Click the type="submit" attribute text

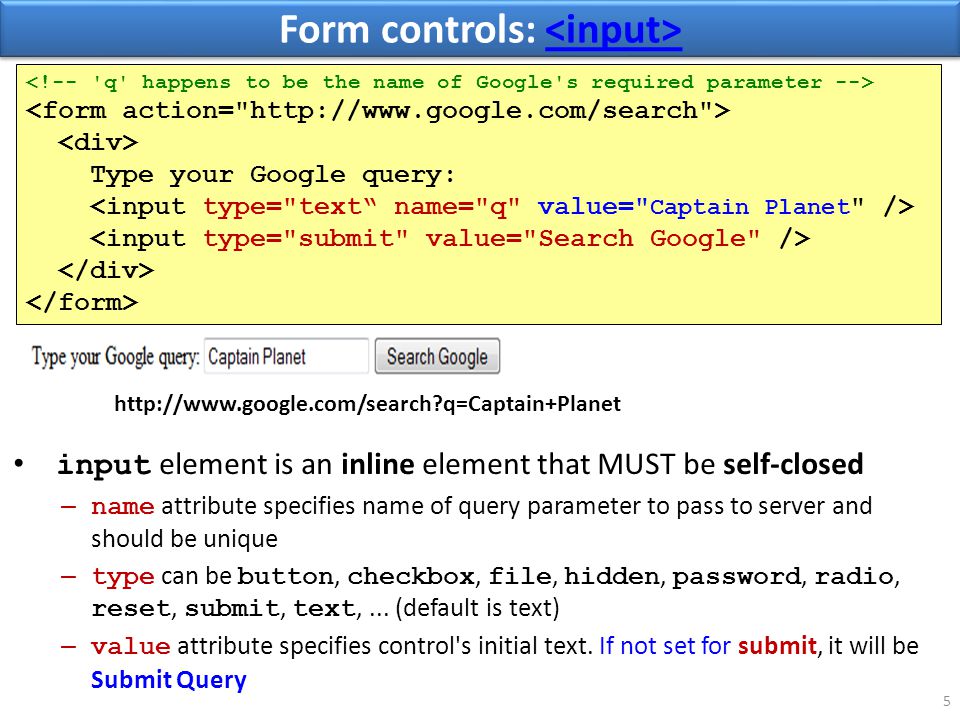click(x=306, y=239)
